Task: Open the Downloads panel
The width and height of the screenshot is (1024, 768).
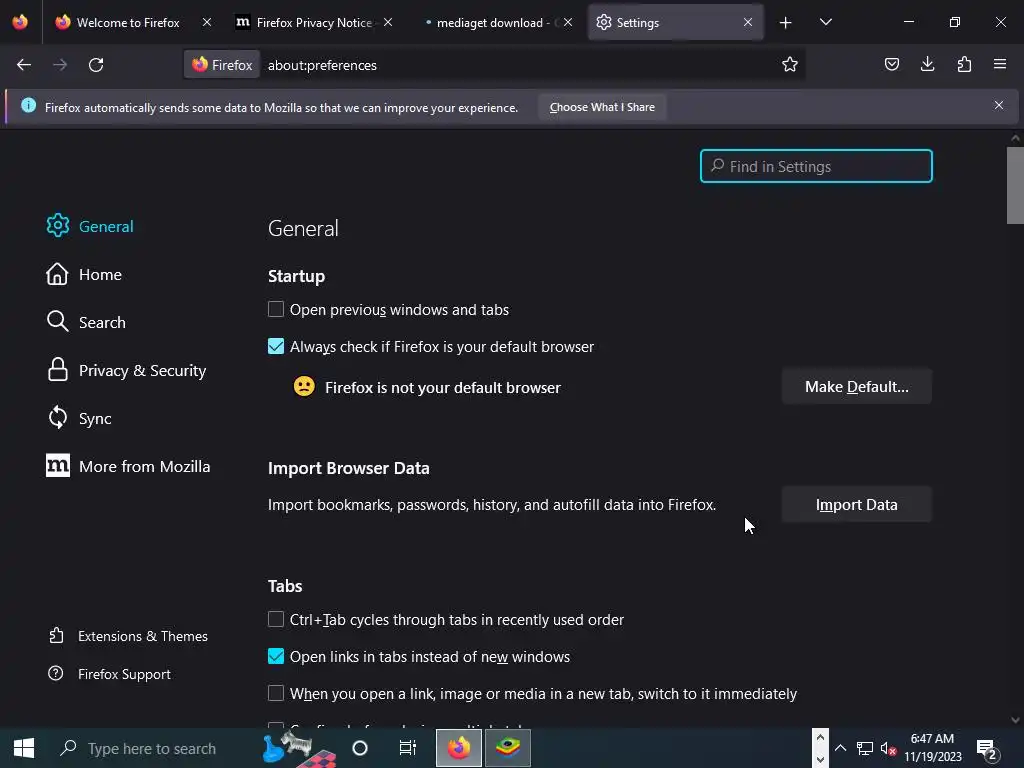Action: coord(927,64)
